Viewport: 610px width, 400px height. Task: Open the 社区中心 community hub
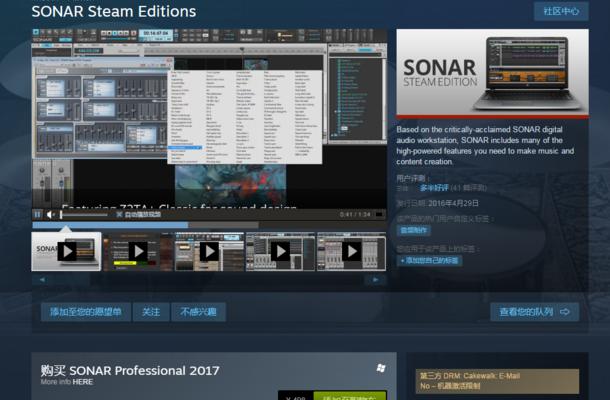(561, 11)
